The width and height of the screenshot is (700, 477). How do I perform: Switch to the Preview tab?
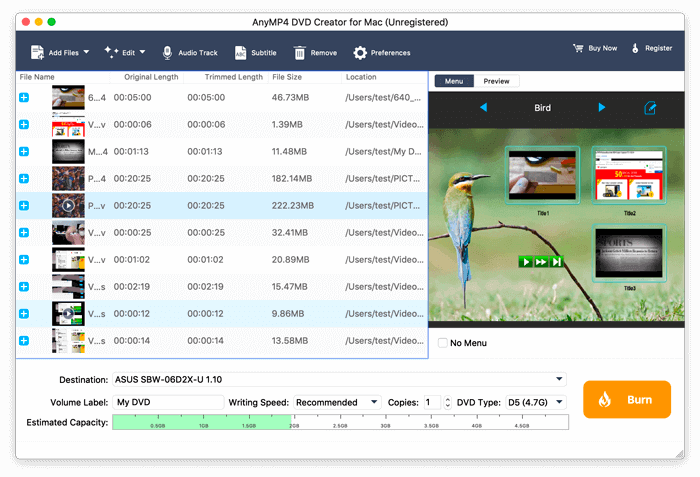pyautogui.click(x=497, y=81)
